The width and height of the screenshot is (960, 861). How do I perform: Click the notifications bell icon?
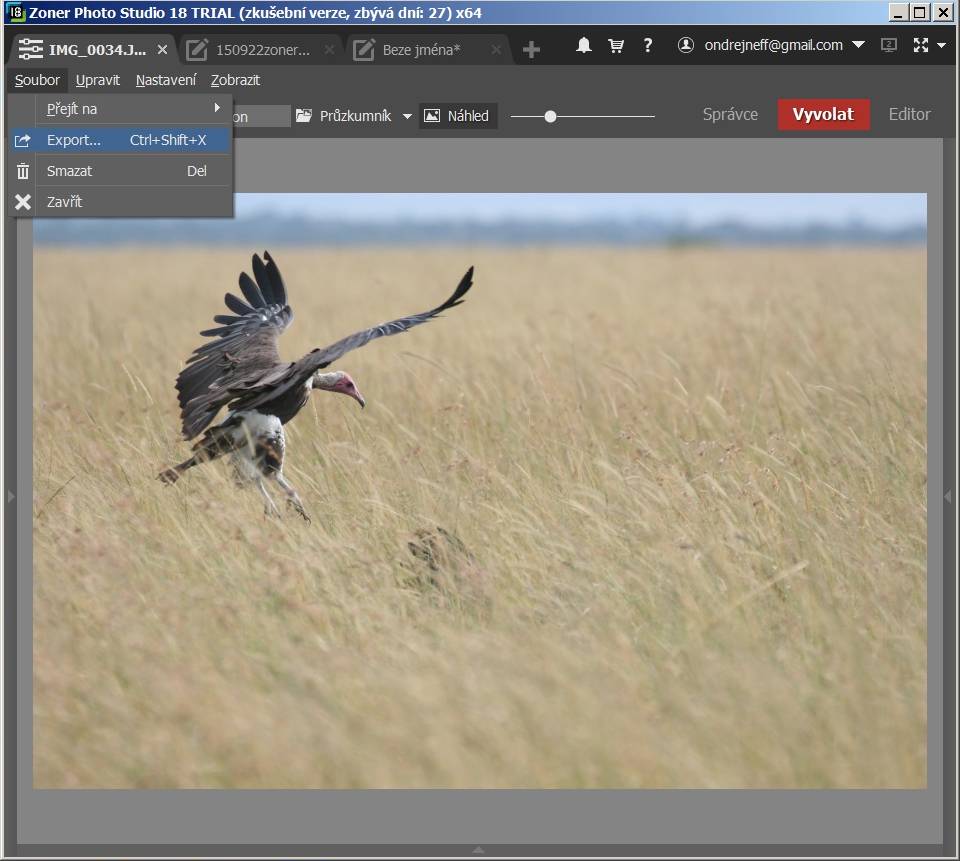584,46
